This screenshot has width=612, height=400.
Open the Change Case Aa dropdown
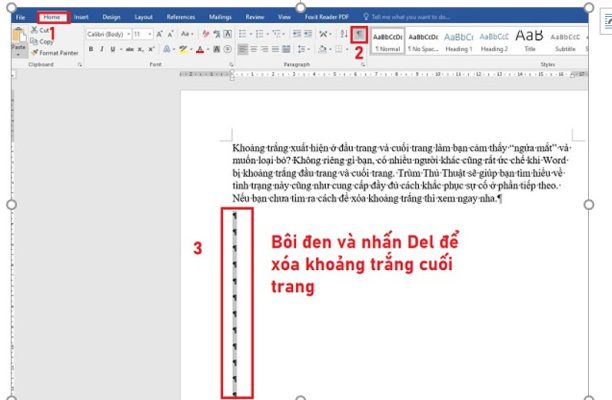click(187, 34)
